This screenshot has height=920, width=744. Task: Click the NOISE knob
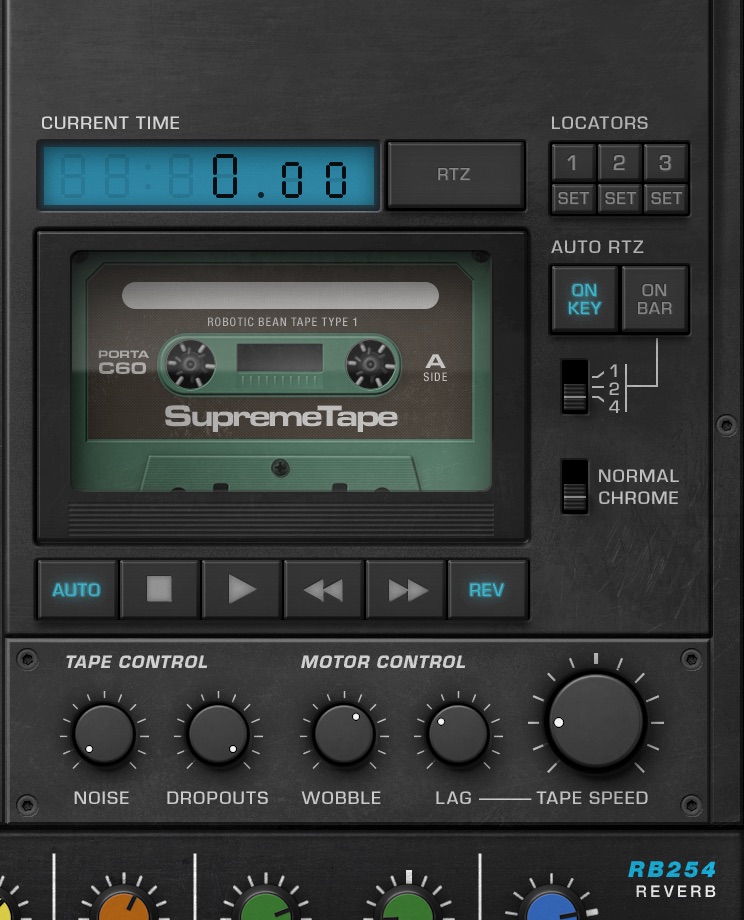(103, 734)
